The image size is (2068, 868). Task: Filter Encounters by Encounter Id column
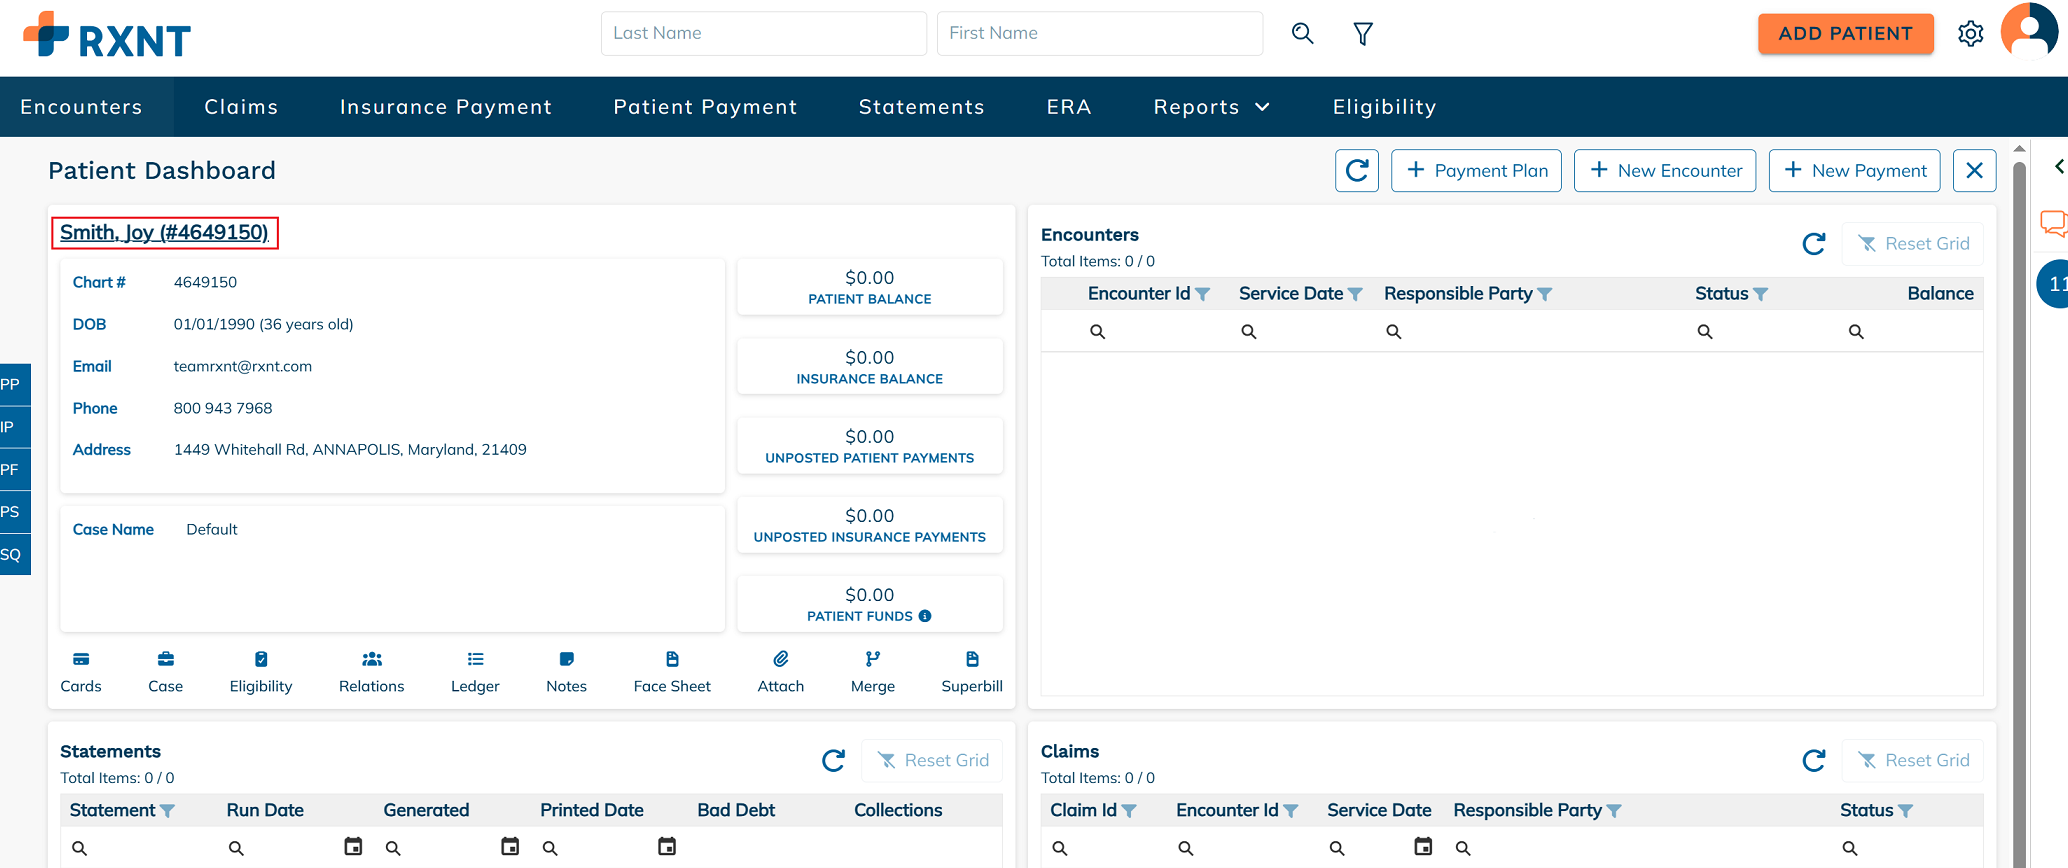1203,294
